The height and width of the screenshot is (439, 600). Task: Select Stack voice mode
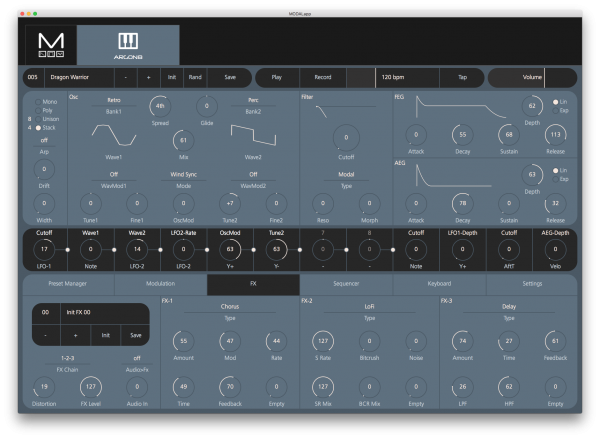46,128
